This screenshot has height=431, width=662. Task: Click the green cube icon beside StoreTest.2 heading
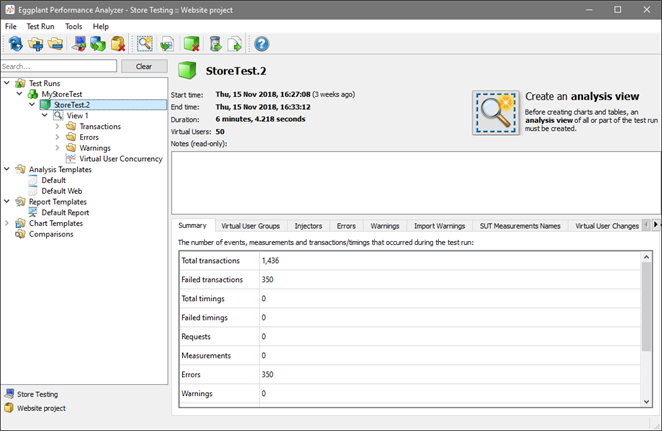click(x=187, y=70)
